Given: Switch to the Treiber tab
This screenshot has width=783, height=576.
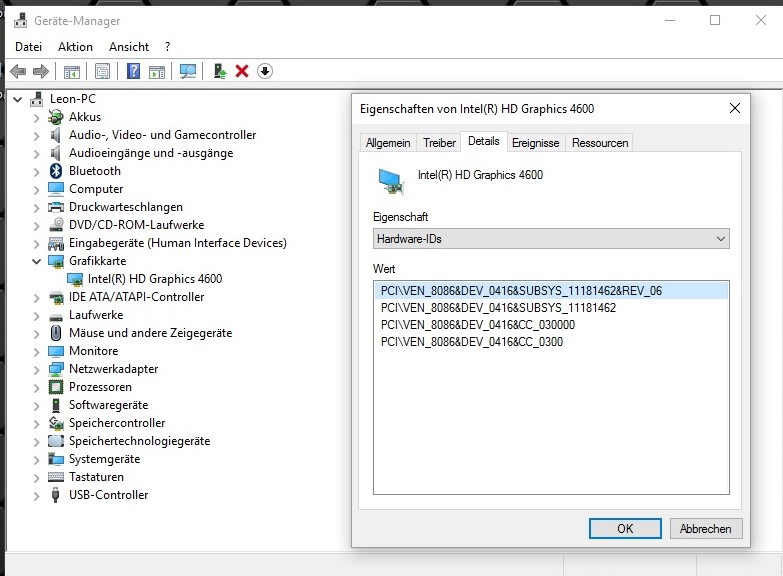Looking at the screenshot, I should [439, 143].
